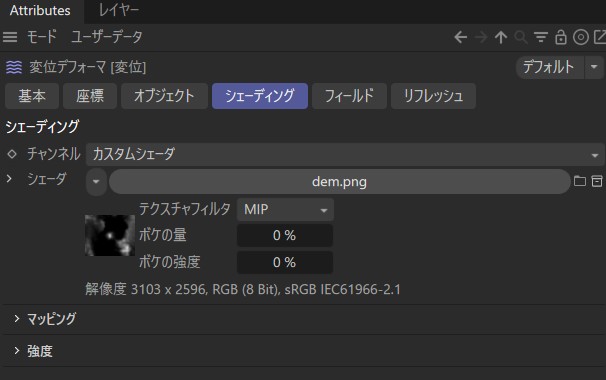The width and height of the screenshot is (606, 380).
Task: Open the モード menu
Action: 42,37
